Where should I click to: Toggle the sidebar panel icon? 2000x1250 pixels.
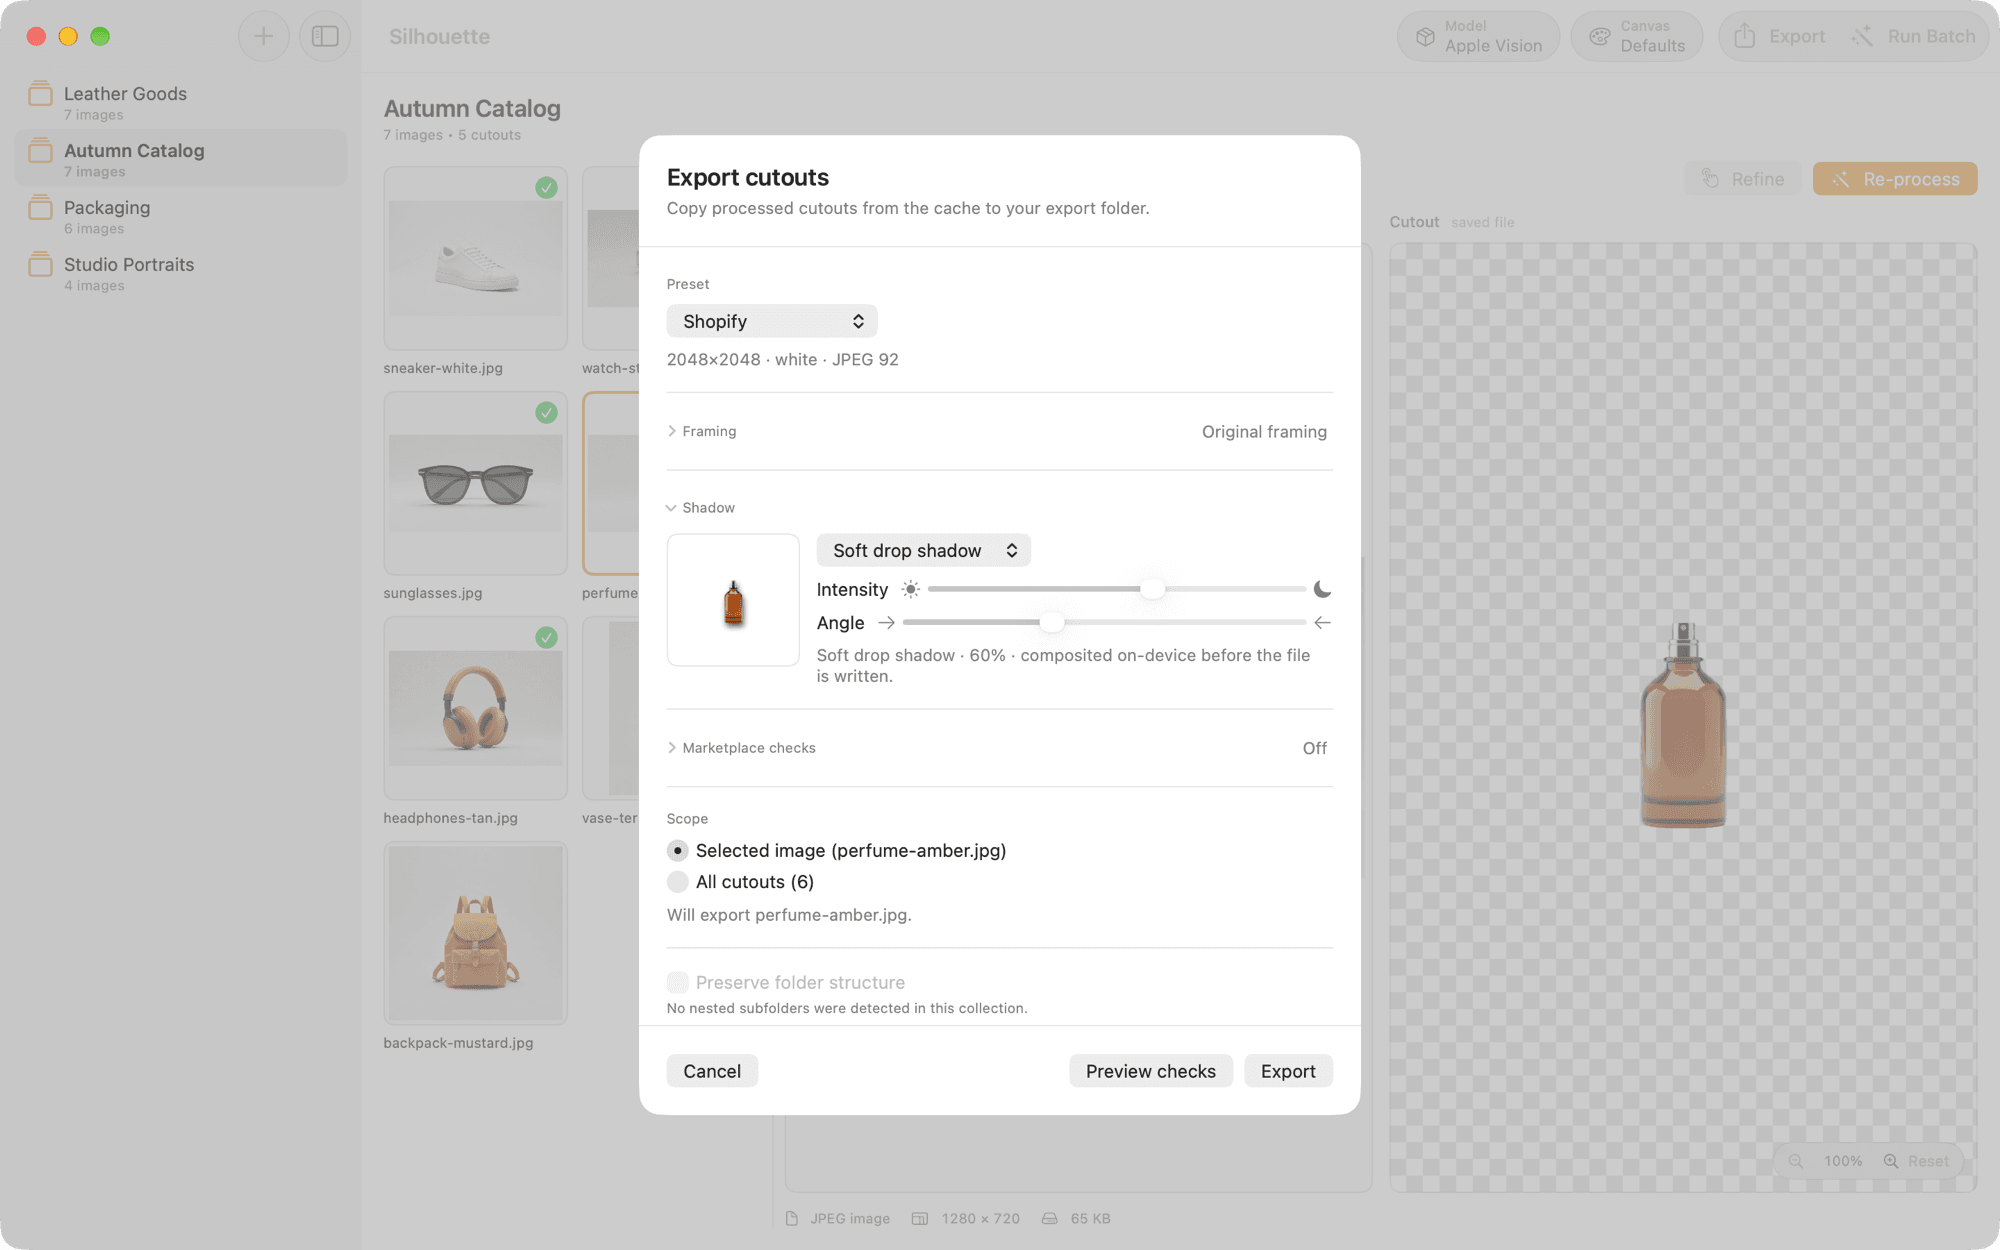(x=325, y=36)
